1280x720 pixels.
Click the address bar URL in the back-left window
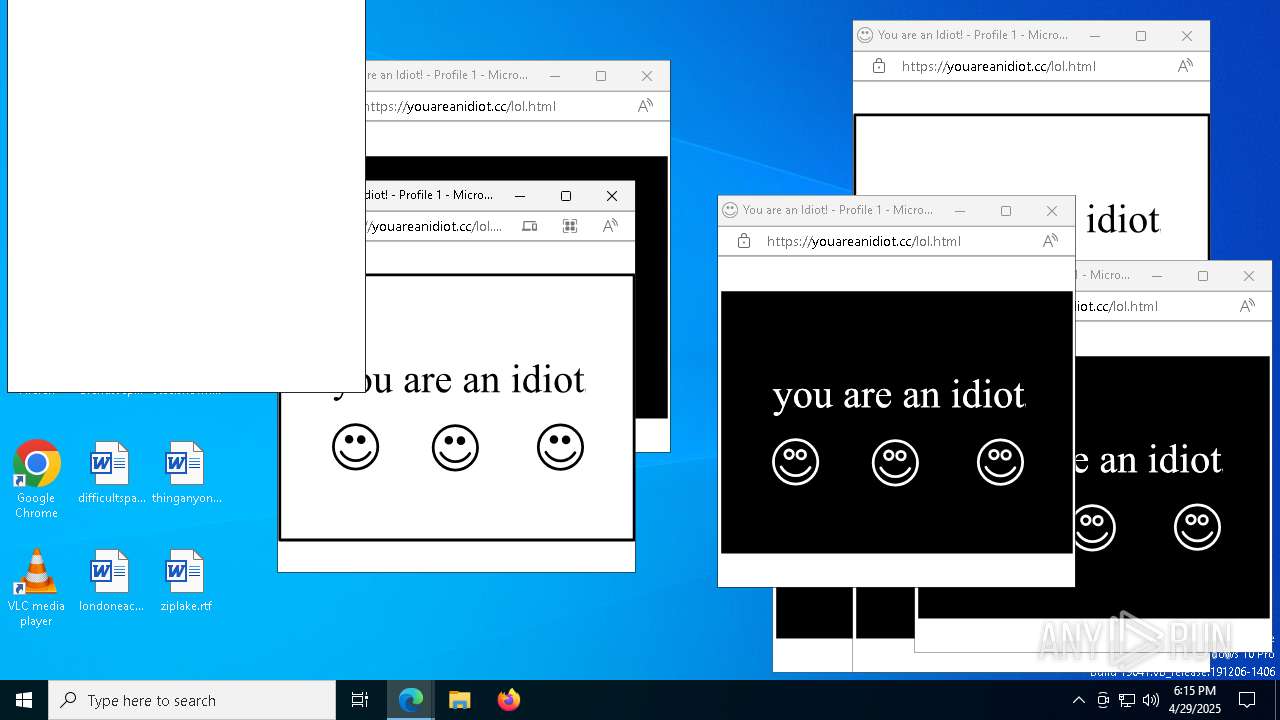click(461, 106)
